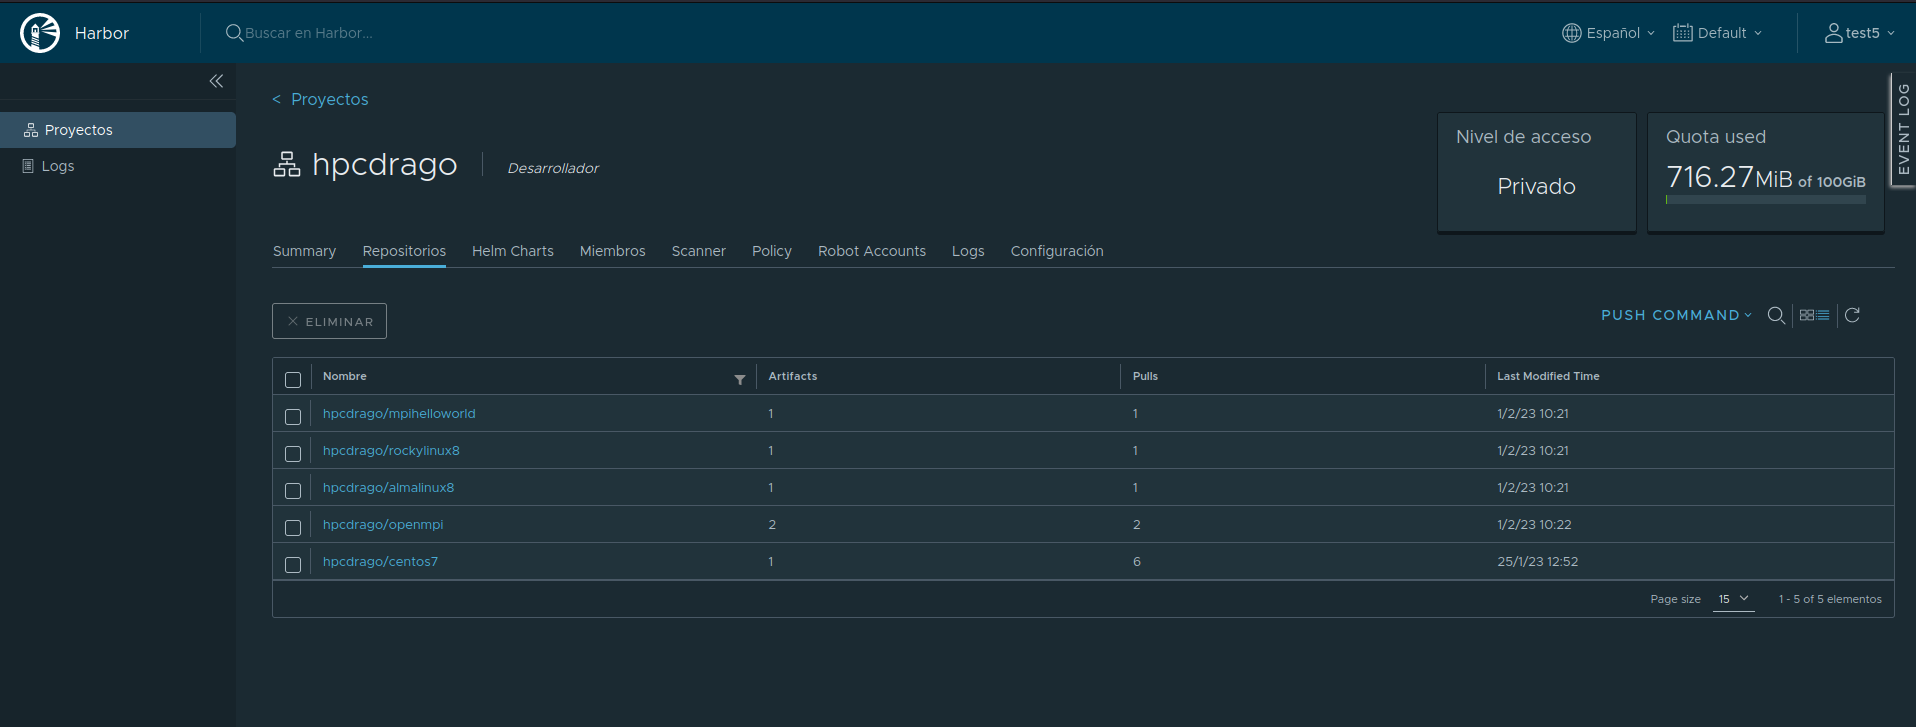Open the test5 user menu
The width and height of the screenshot is (1916, 727).
1860,33
